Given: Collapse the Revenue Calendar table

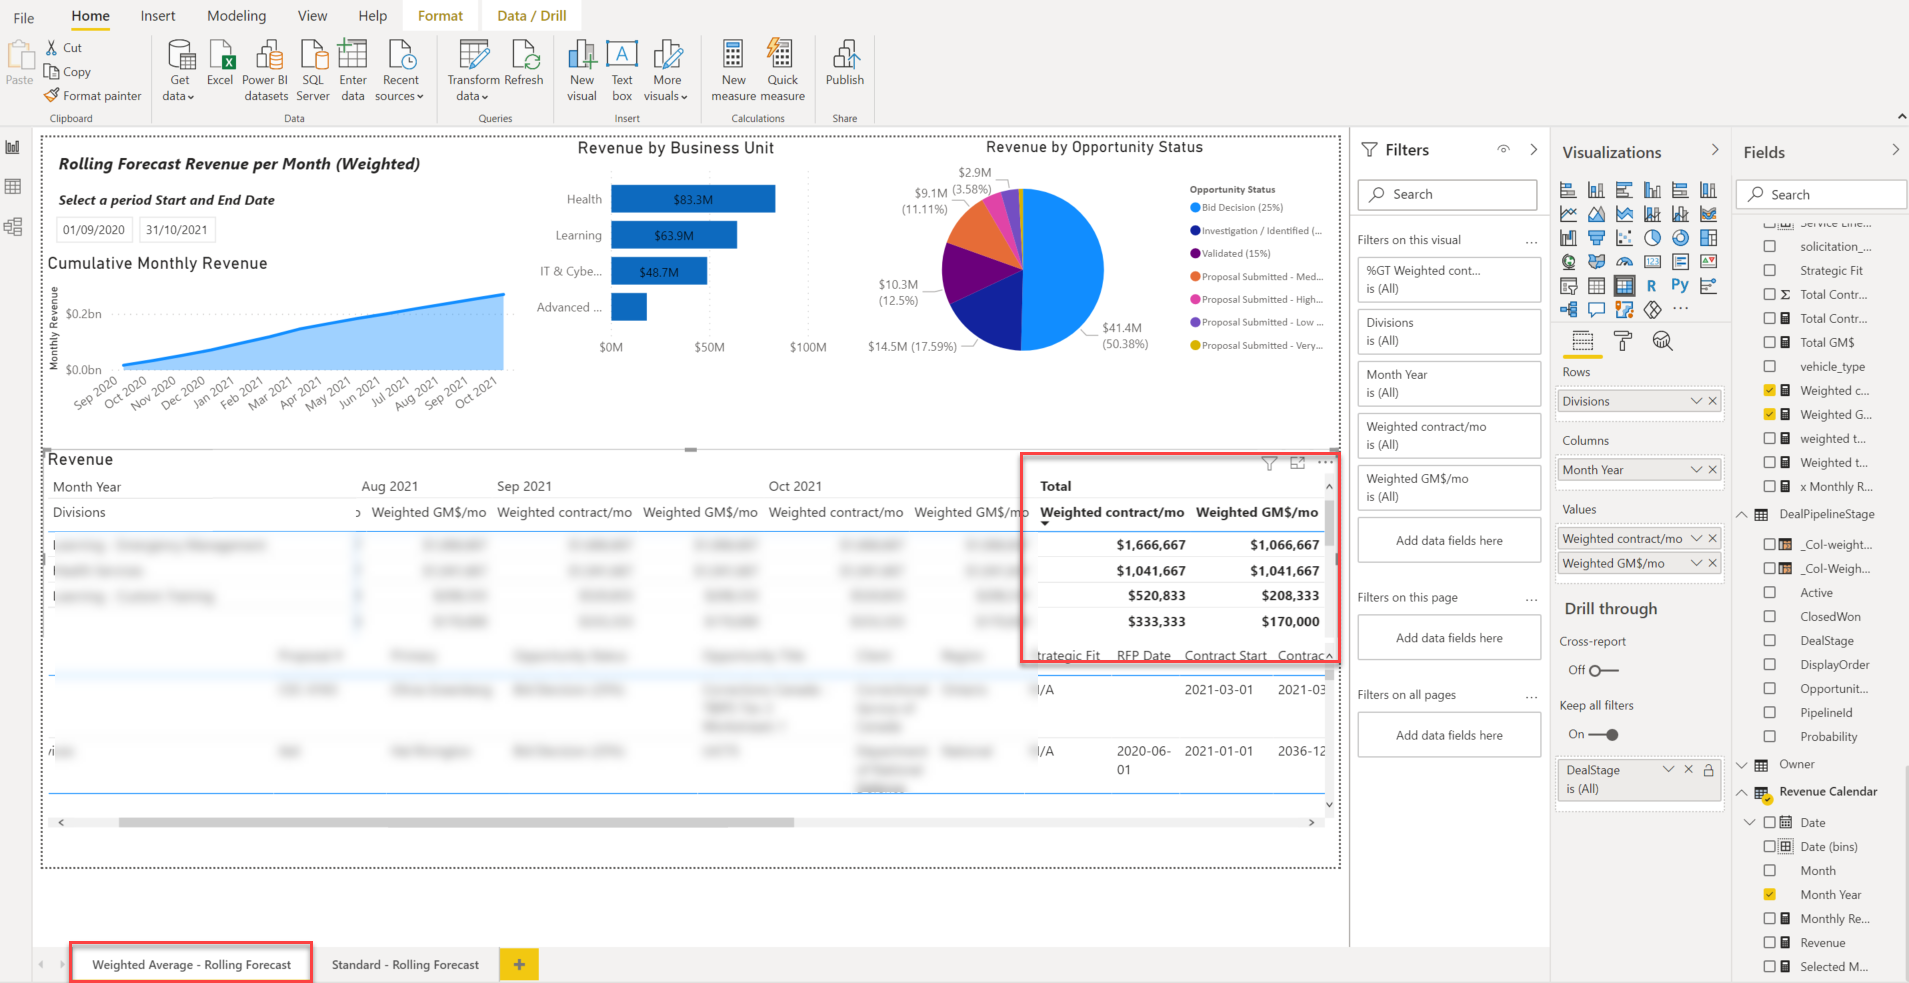Looking at the screenshot, I should 1742,792.
